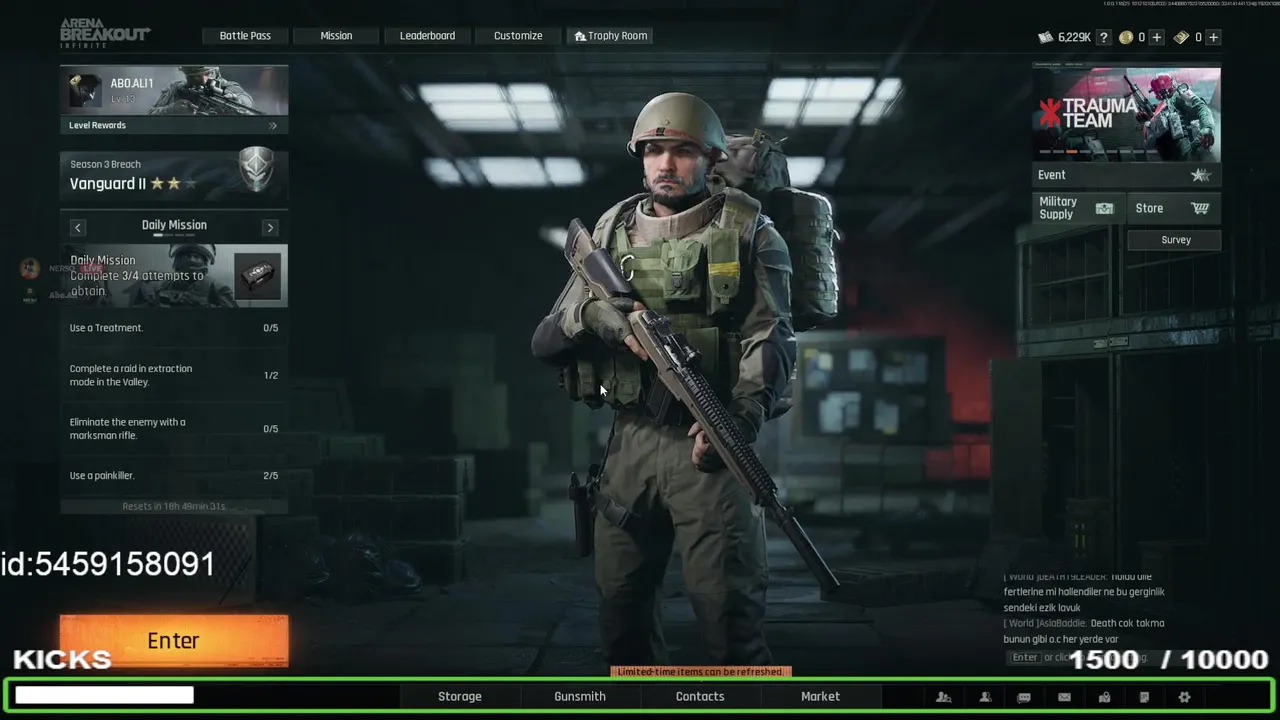The image size is (1280, 720).
Task: Open the Trauma Team banner
Action: [x=1126, y=114]
